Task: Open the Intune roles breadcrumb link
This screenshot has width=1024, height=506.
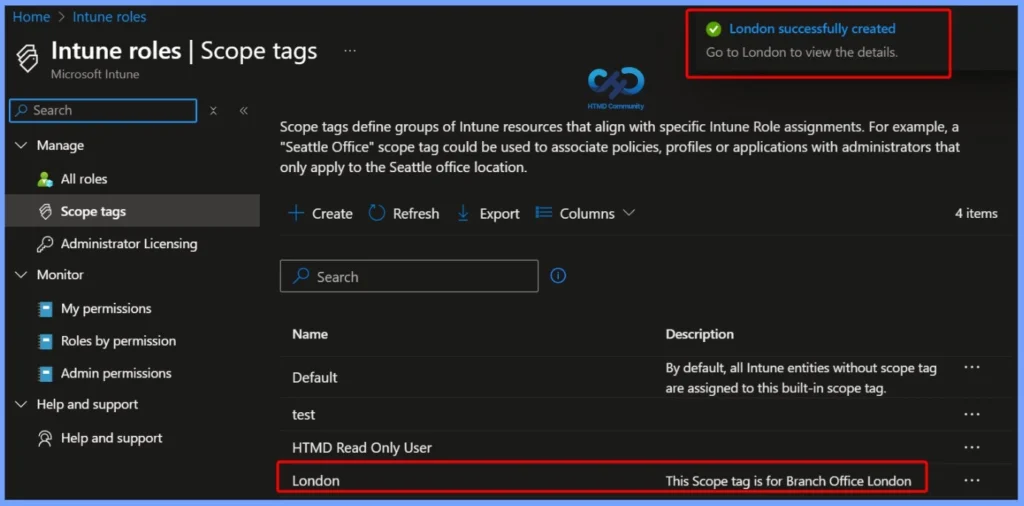Action: (109, 17)
